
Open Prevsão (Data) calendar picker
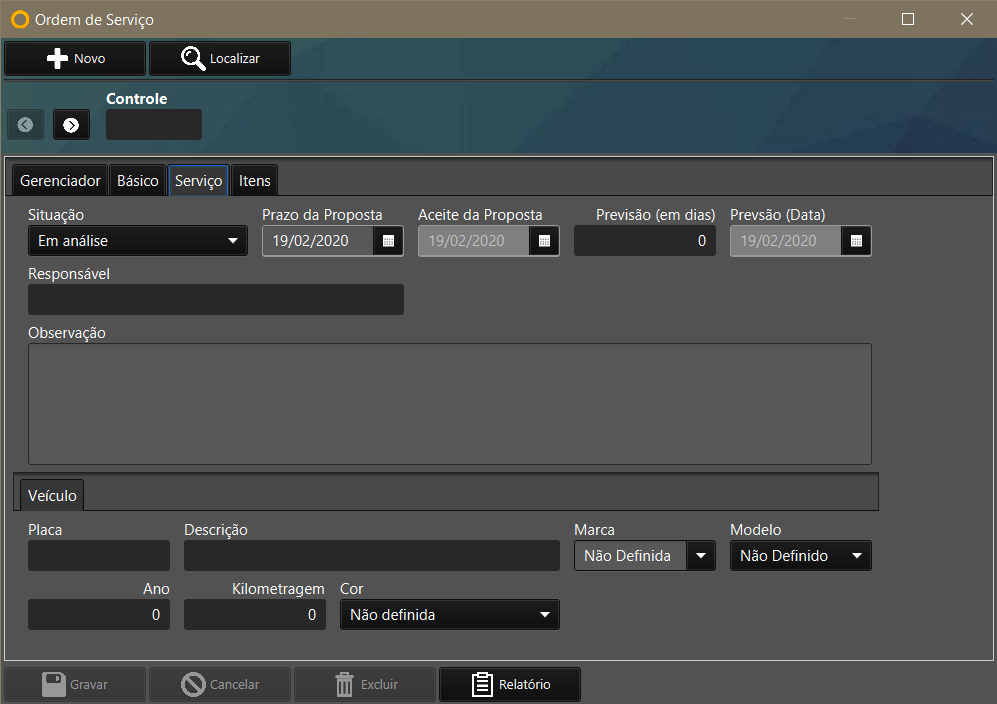[856, 241]
